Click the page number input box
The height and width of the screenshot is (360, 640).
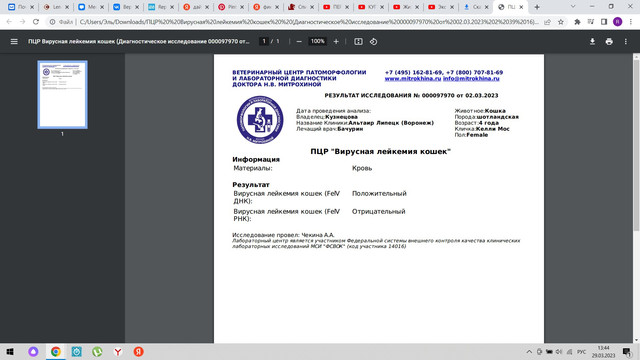click(264, 41)
